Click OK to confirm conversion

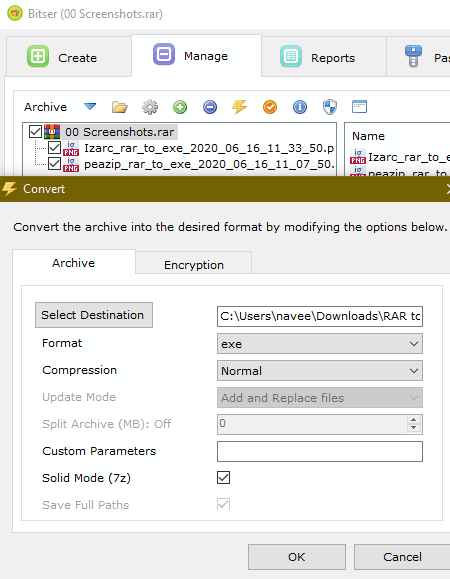pyautogui.click(x=297, y=557)
